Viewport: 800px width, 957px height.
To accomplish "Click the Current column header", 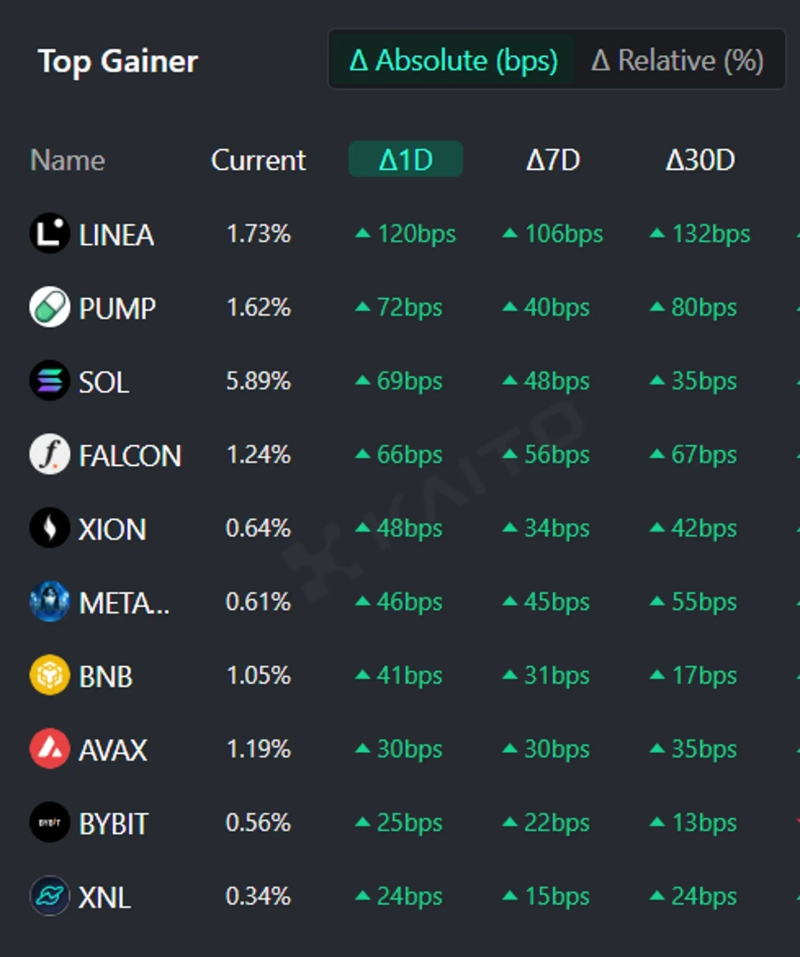I will coord(258,160).
